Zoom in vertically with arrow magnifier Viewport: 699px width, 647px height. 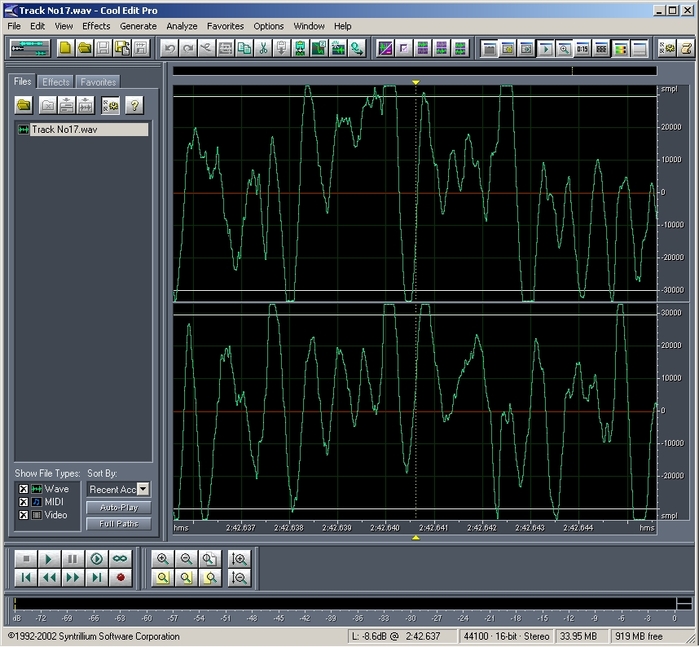tap(239, 559)
